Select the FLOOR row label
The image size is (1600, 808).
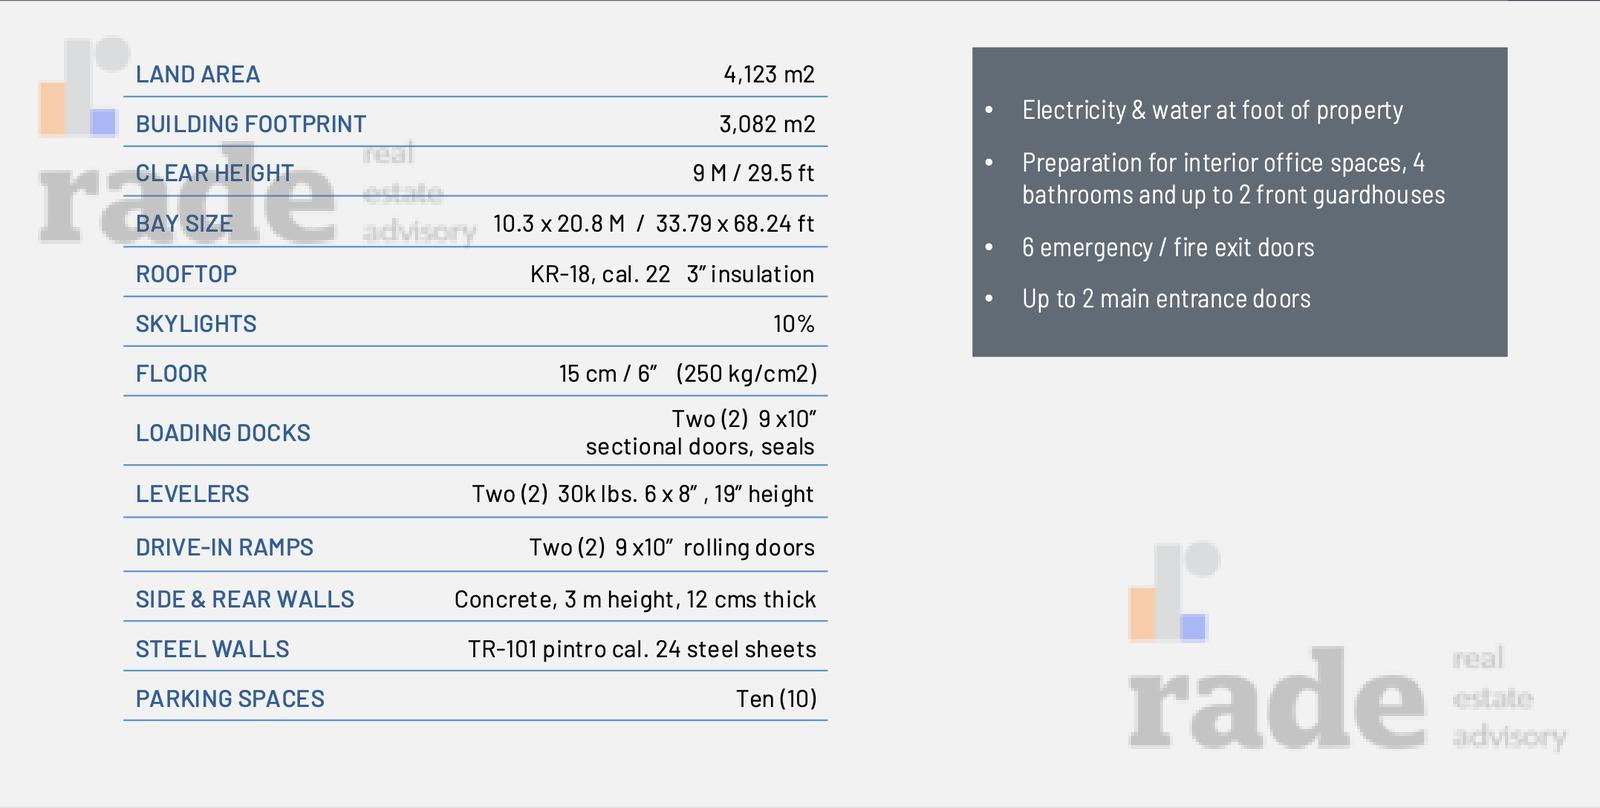coord(171,373)
